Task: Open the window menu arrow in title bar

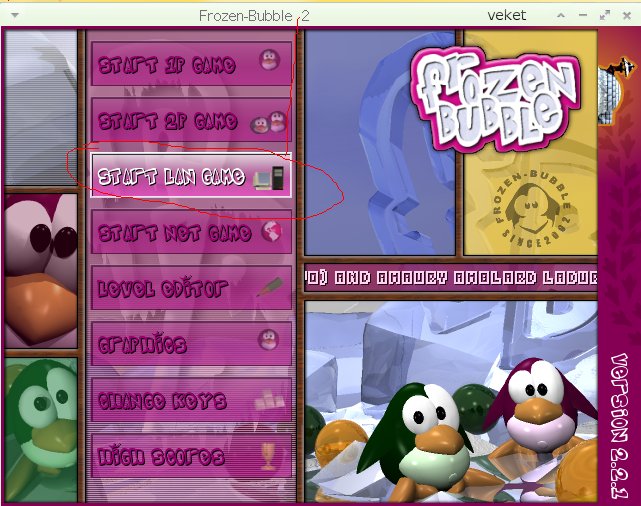Action: point(15,16)
